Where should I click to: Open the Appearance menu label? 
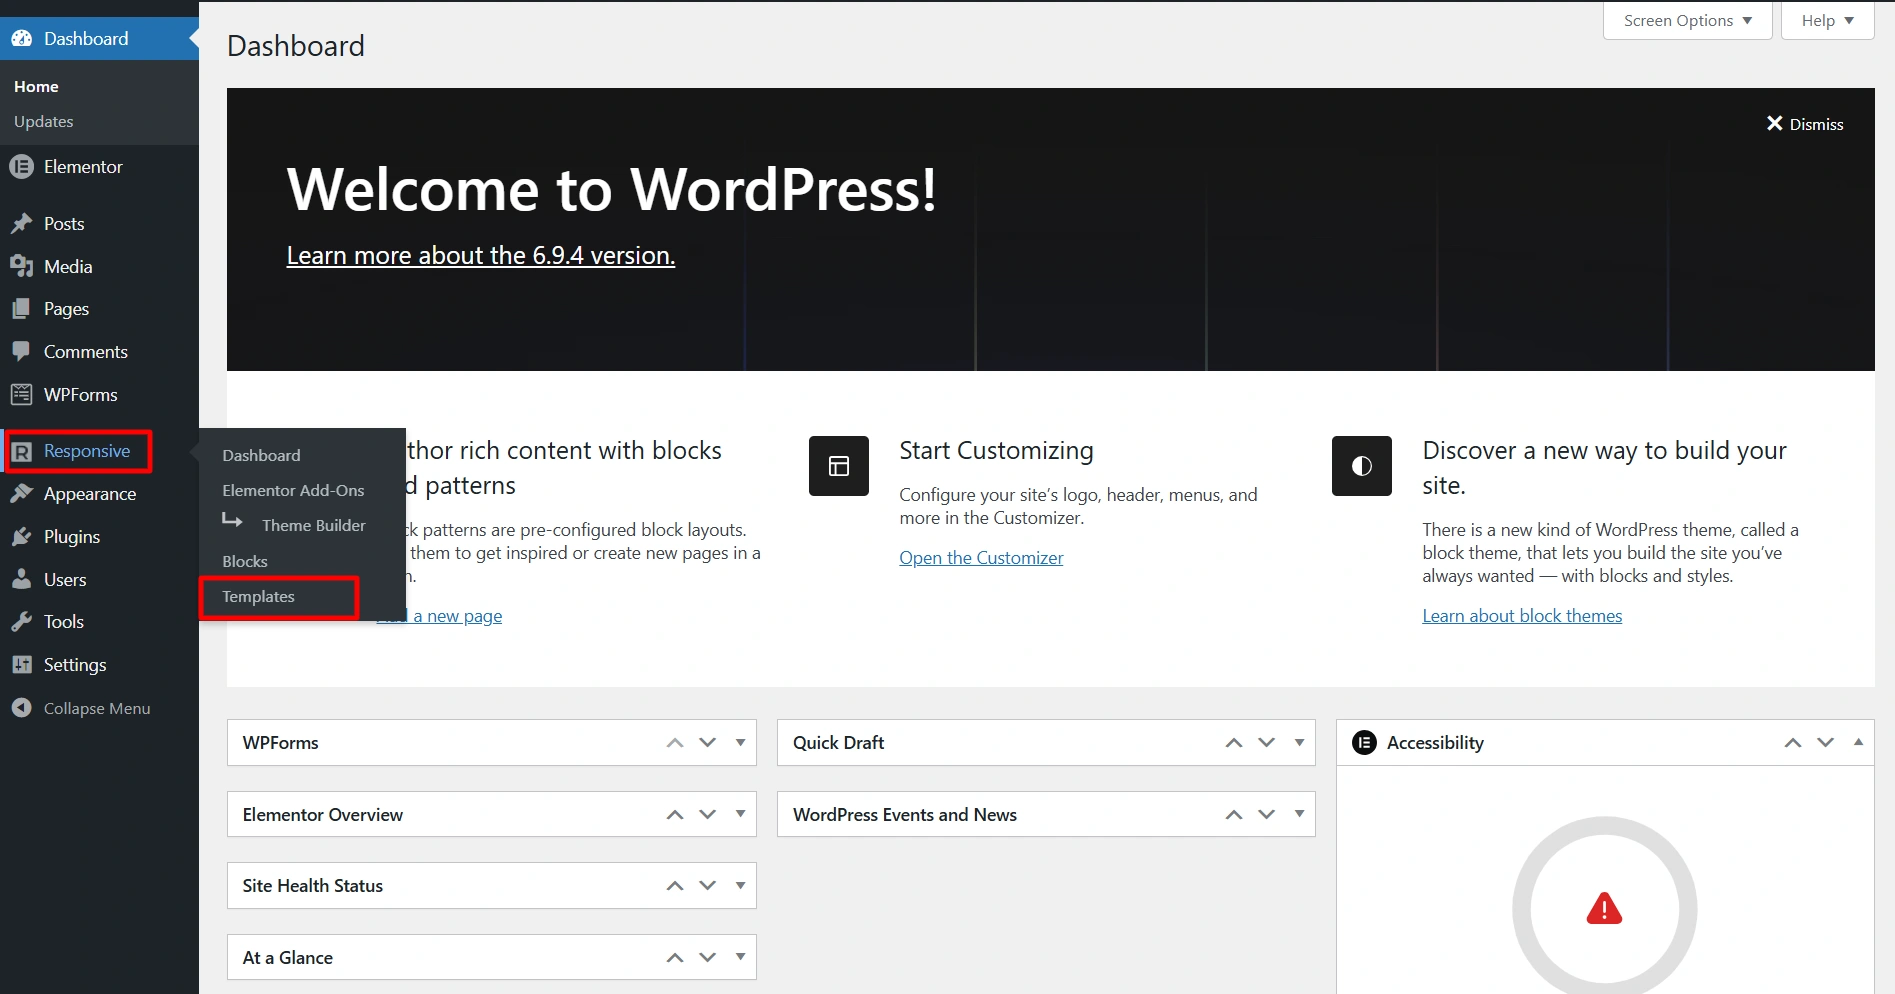coord(90,494)
